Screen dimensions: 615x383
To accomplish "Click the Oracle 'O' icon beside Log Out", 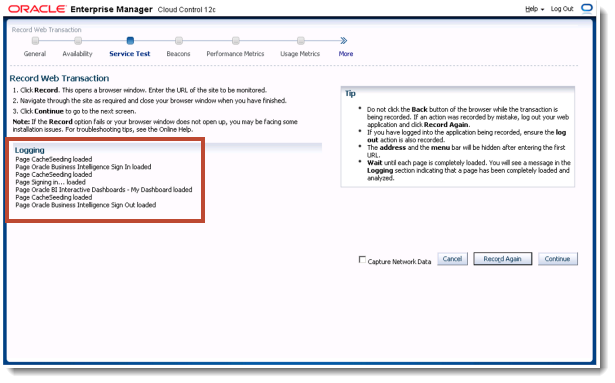I will [587, 8].
